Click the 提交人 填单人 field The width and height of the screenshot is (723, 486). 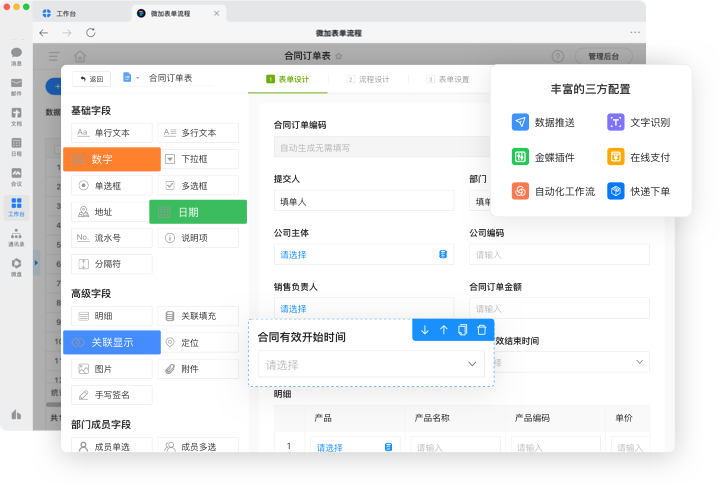point(364,201)
